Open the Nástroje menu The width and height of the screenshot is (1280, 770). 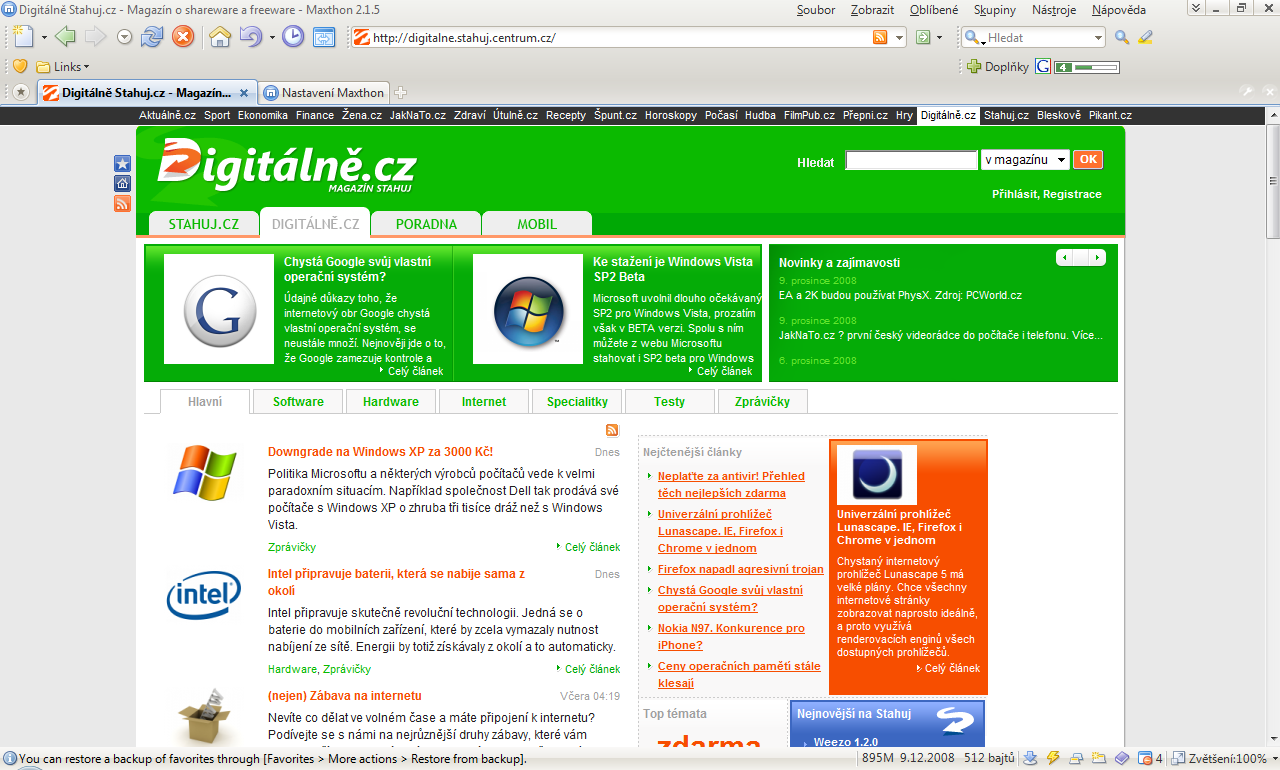[1054, 10]
